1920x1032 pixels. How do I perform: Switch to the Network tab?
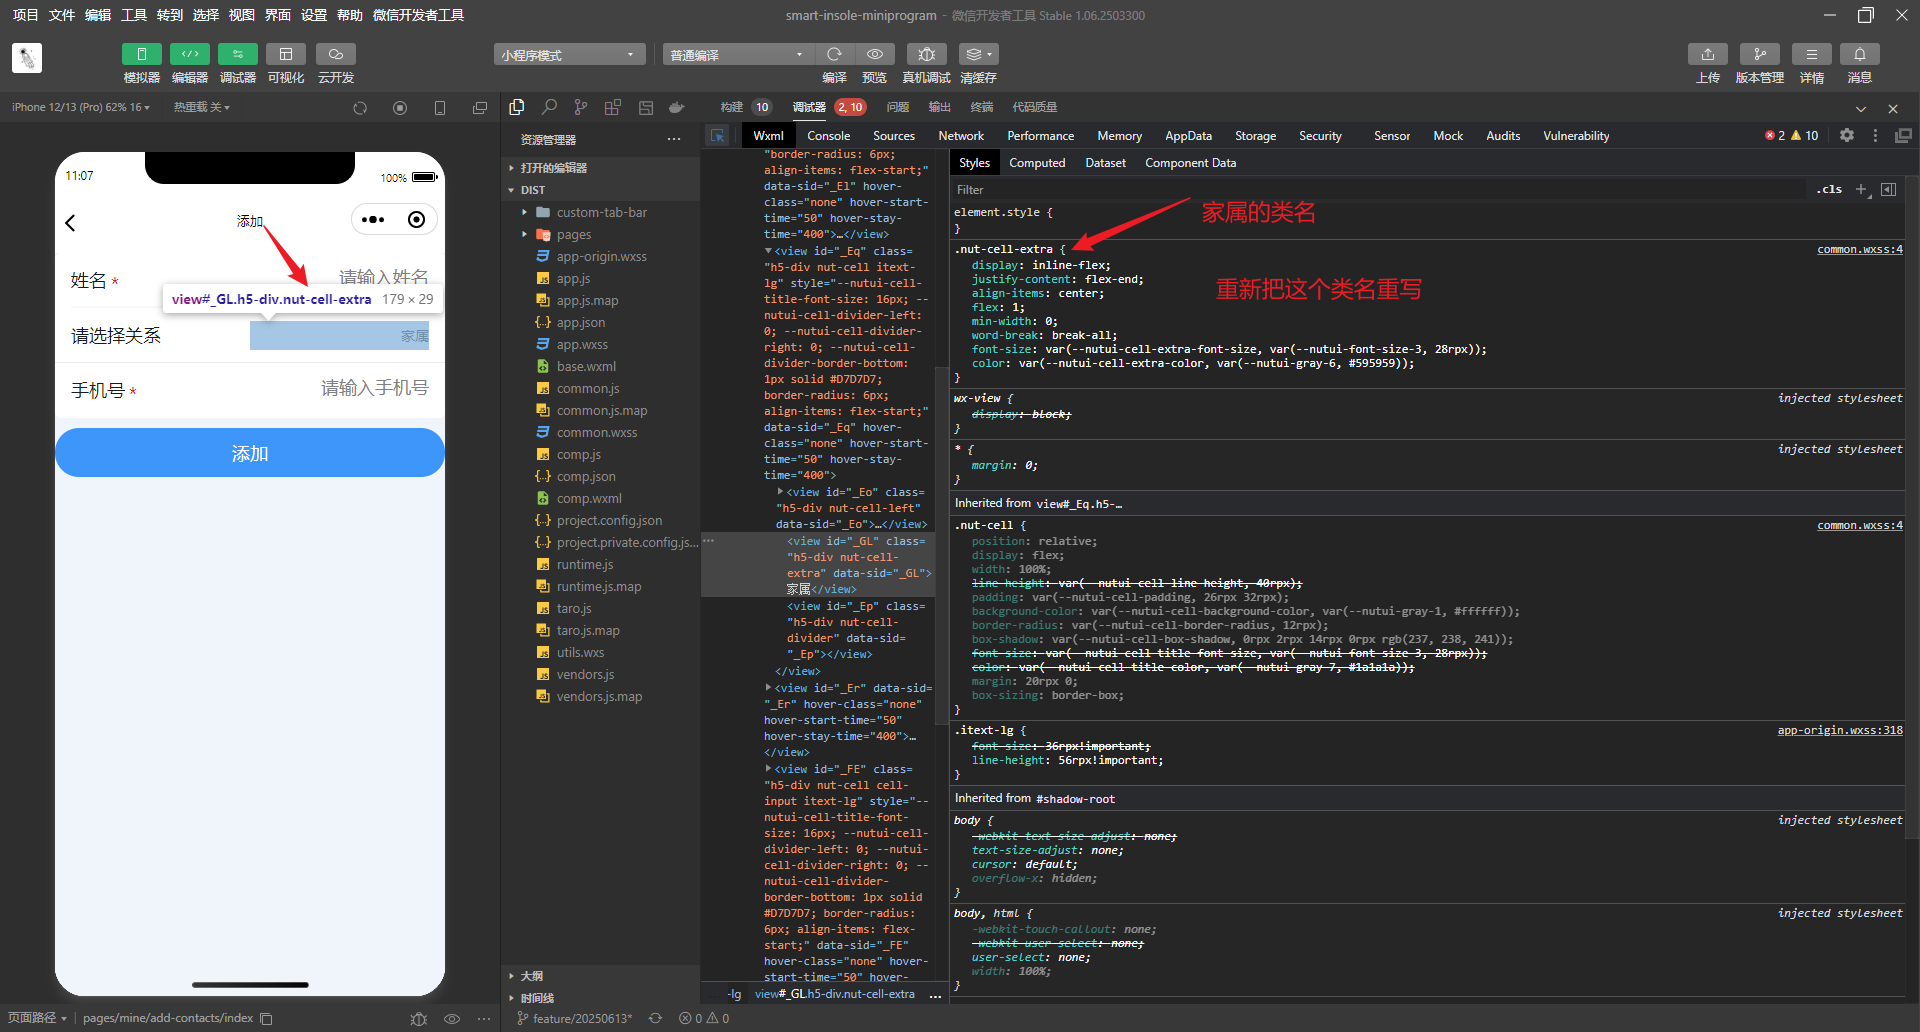(961, 136)
